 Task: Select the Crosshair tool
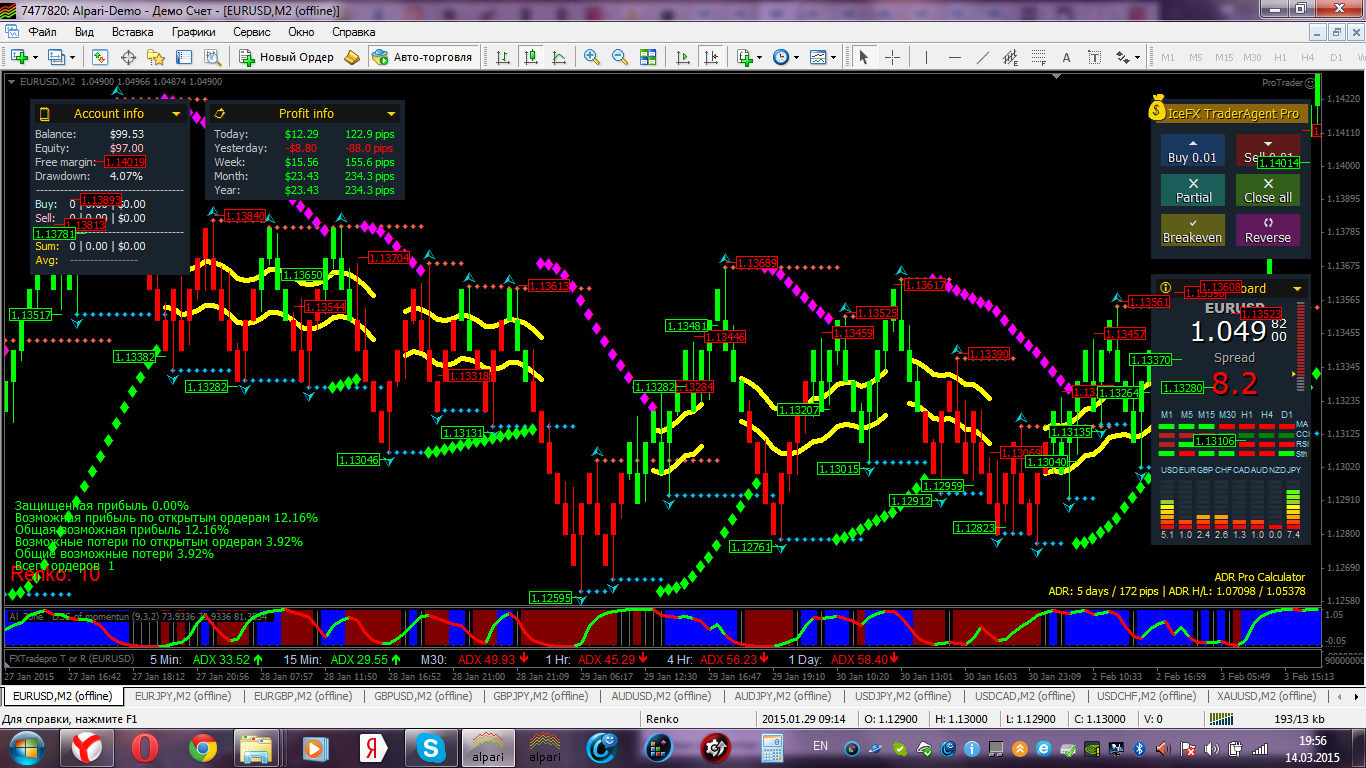pos(893,57)
